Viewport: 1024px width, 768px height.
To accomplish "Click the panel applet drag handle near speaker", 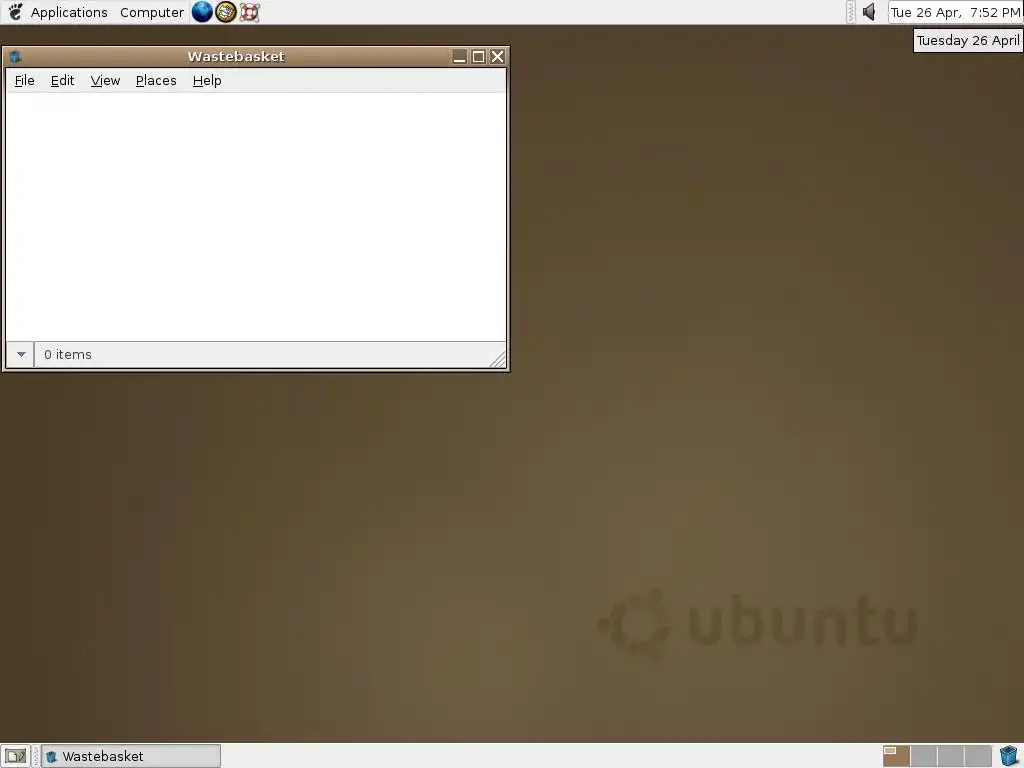I will (x=851, y=12).
